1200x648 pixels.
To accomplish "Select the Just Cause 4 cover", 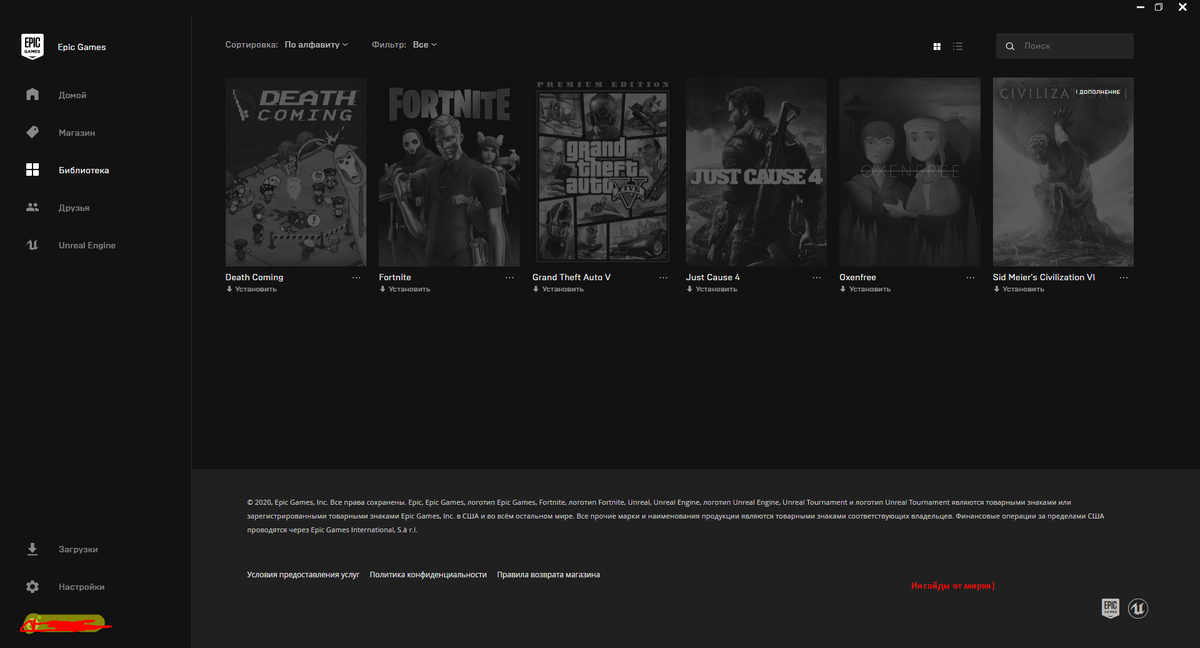I will (x=756, y=172).
